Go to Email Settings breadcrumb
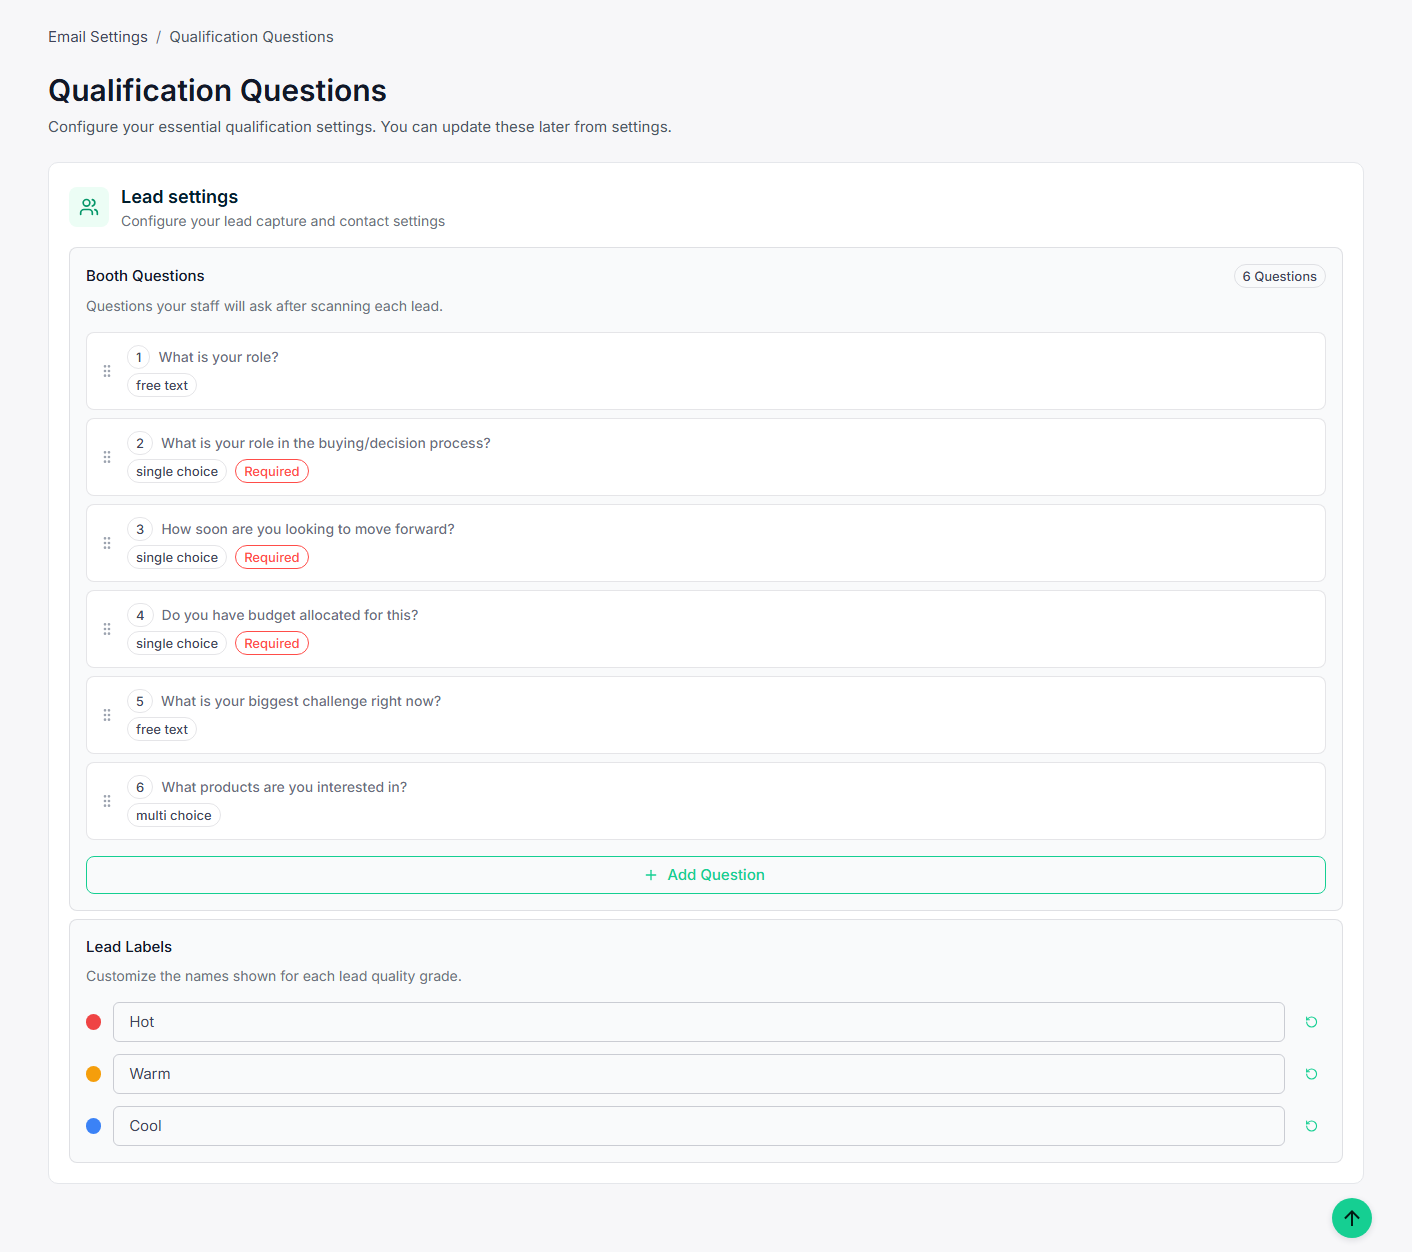The width and height of the screenshot is (1412, 1252). [98, 37]
